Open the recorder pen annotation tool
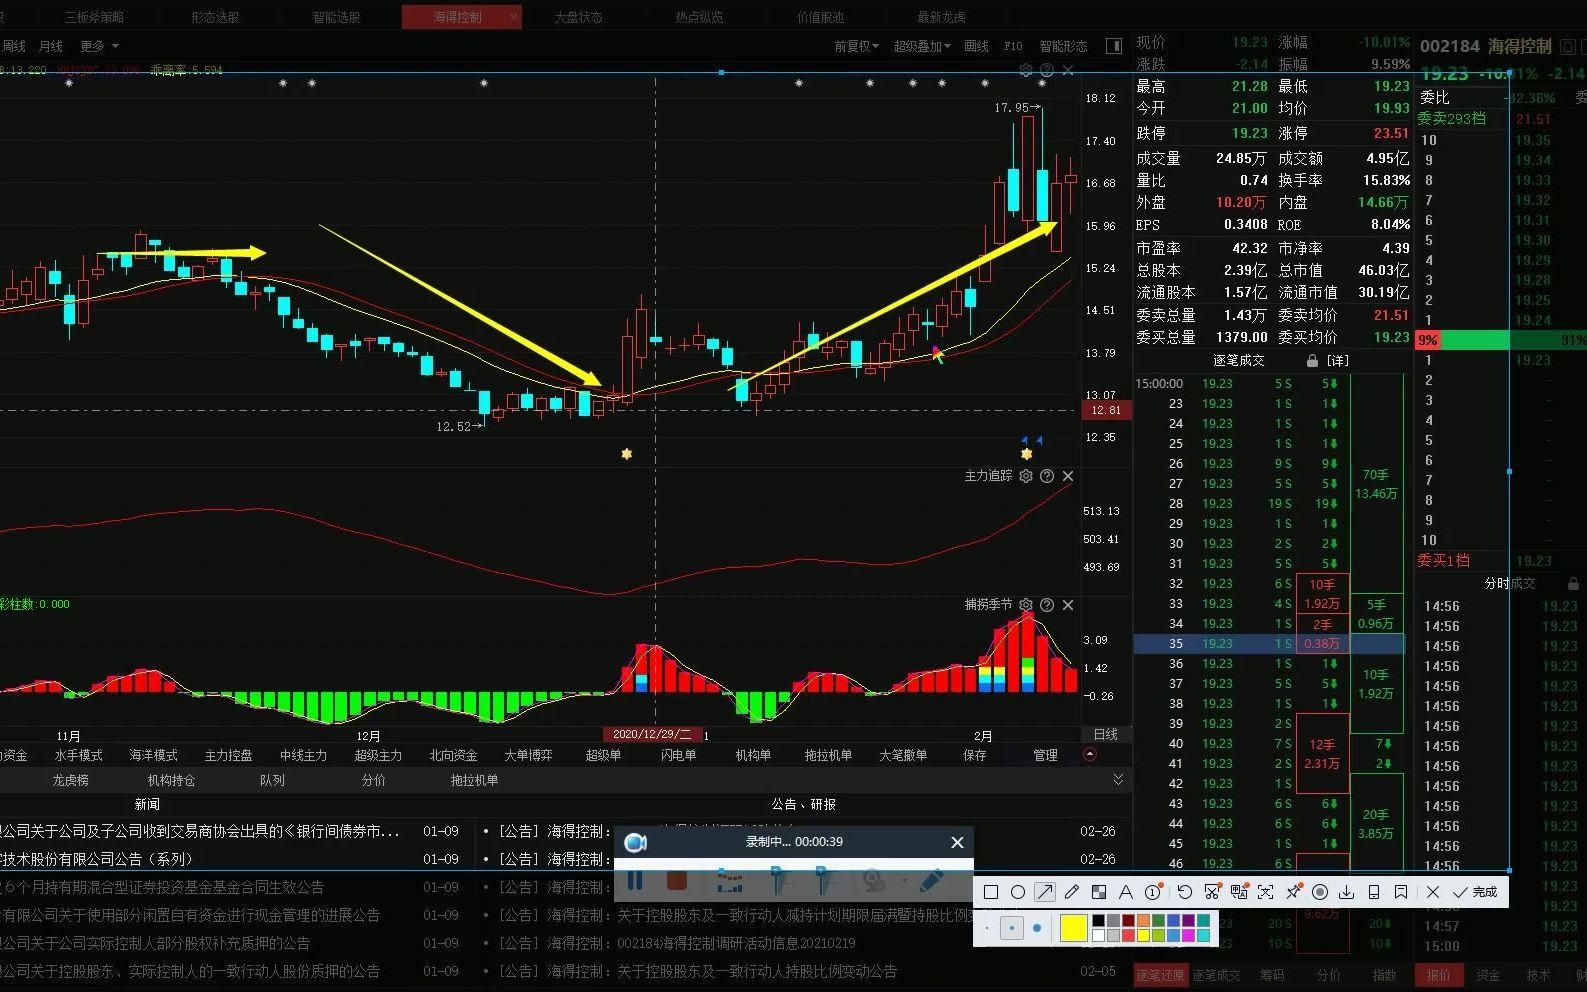 click(931, 881)
